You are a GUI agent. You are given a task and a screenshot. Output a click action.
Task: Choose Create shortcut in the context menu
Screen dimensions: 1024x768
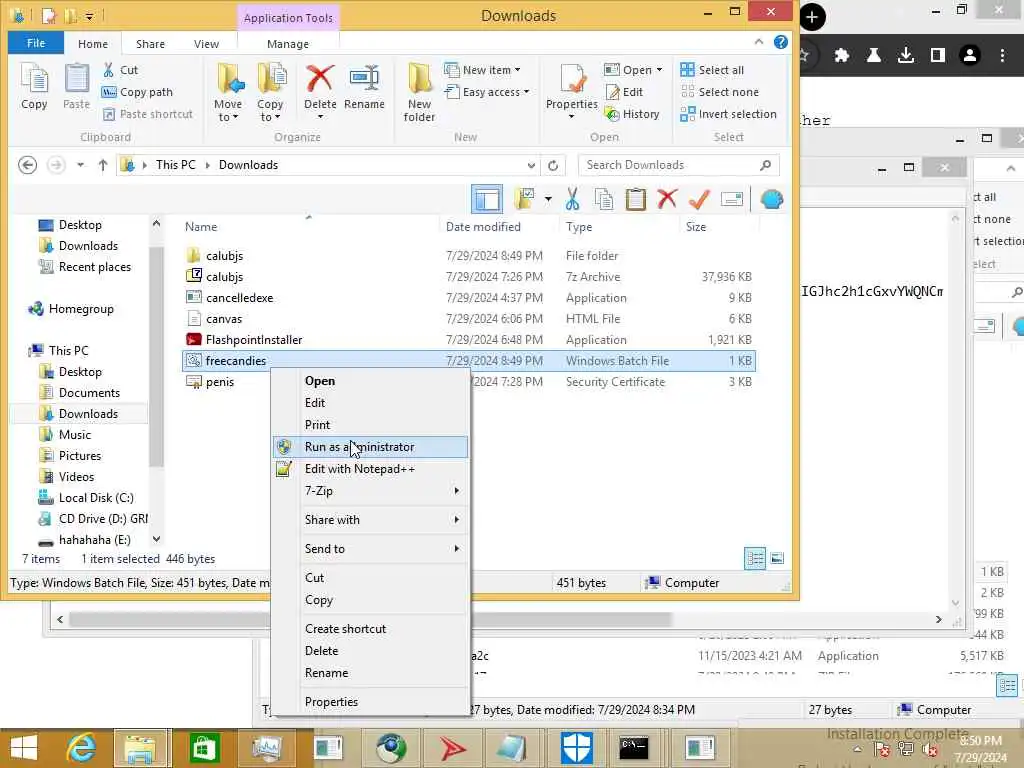coord(370,628)
